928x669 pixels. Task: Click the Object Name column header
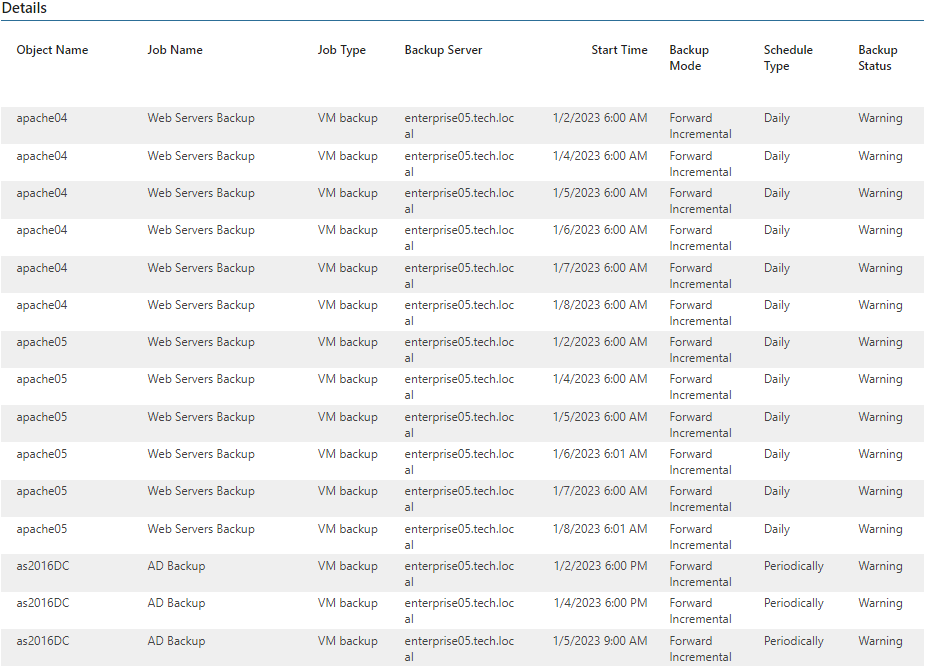click(52, 50)
